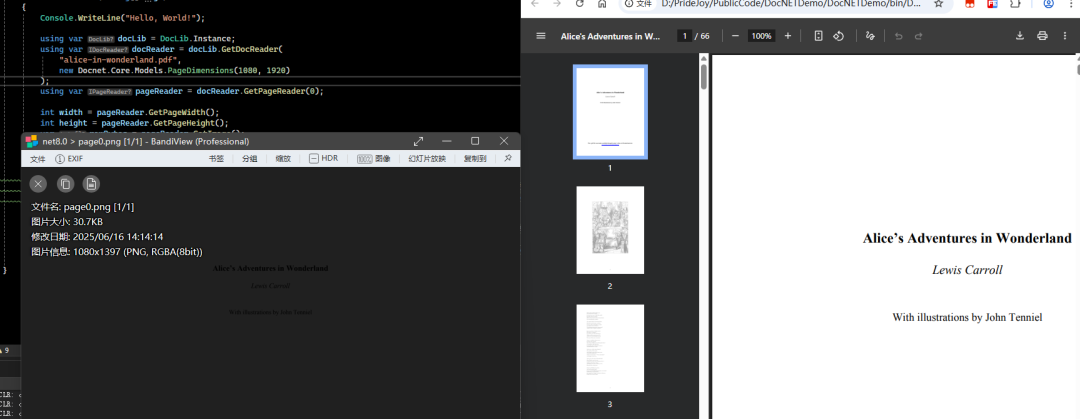1080x419 pixels.
Task: Start slideshow with 幻灯片放映
Action: (426, 159)
